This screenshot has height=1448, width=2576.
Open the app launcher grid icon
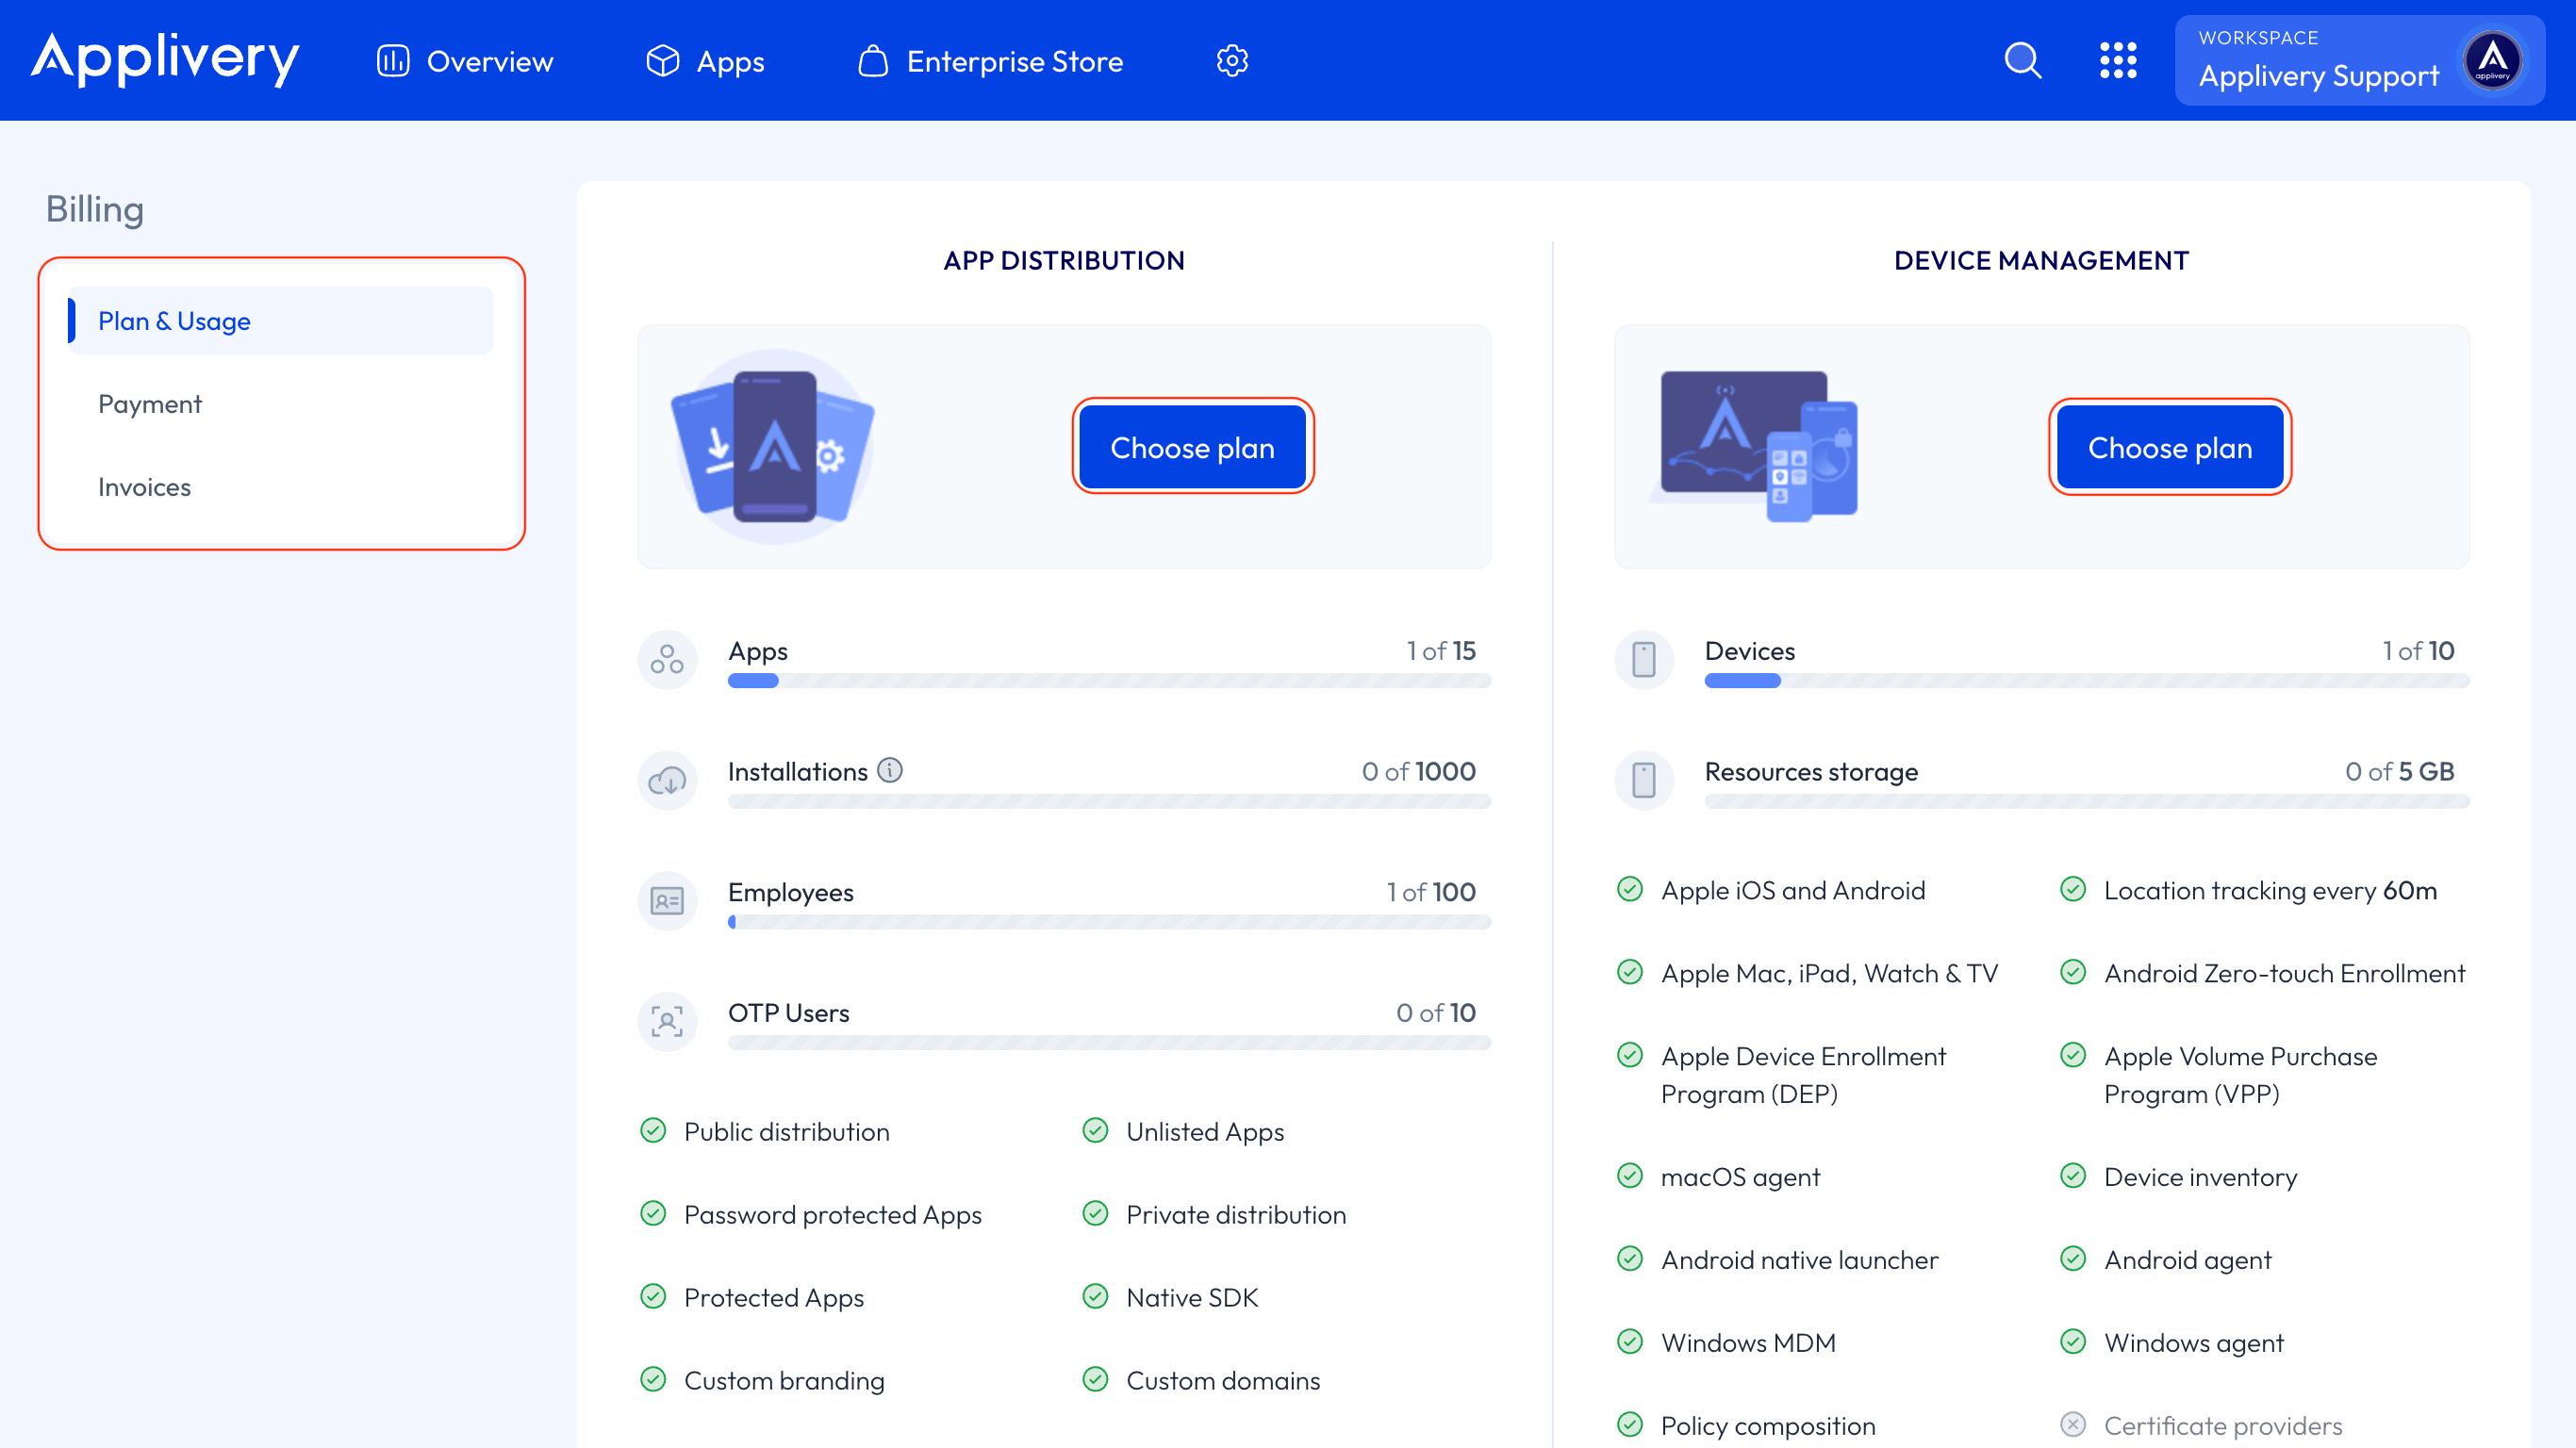coord(2118,60)
